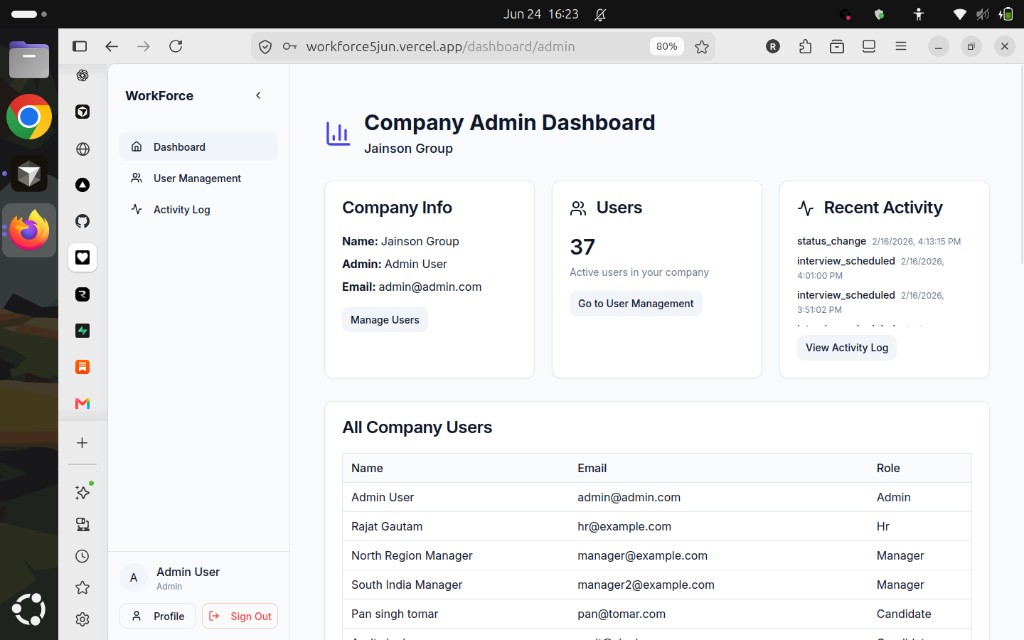Click the Sign Out button
Image resolution: width=1024 pixels, height=640 pixels.
tap(240, 616)
